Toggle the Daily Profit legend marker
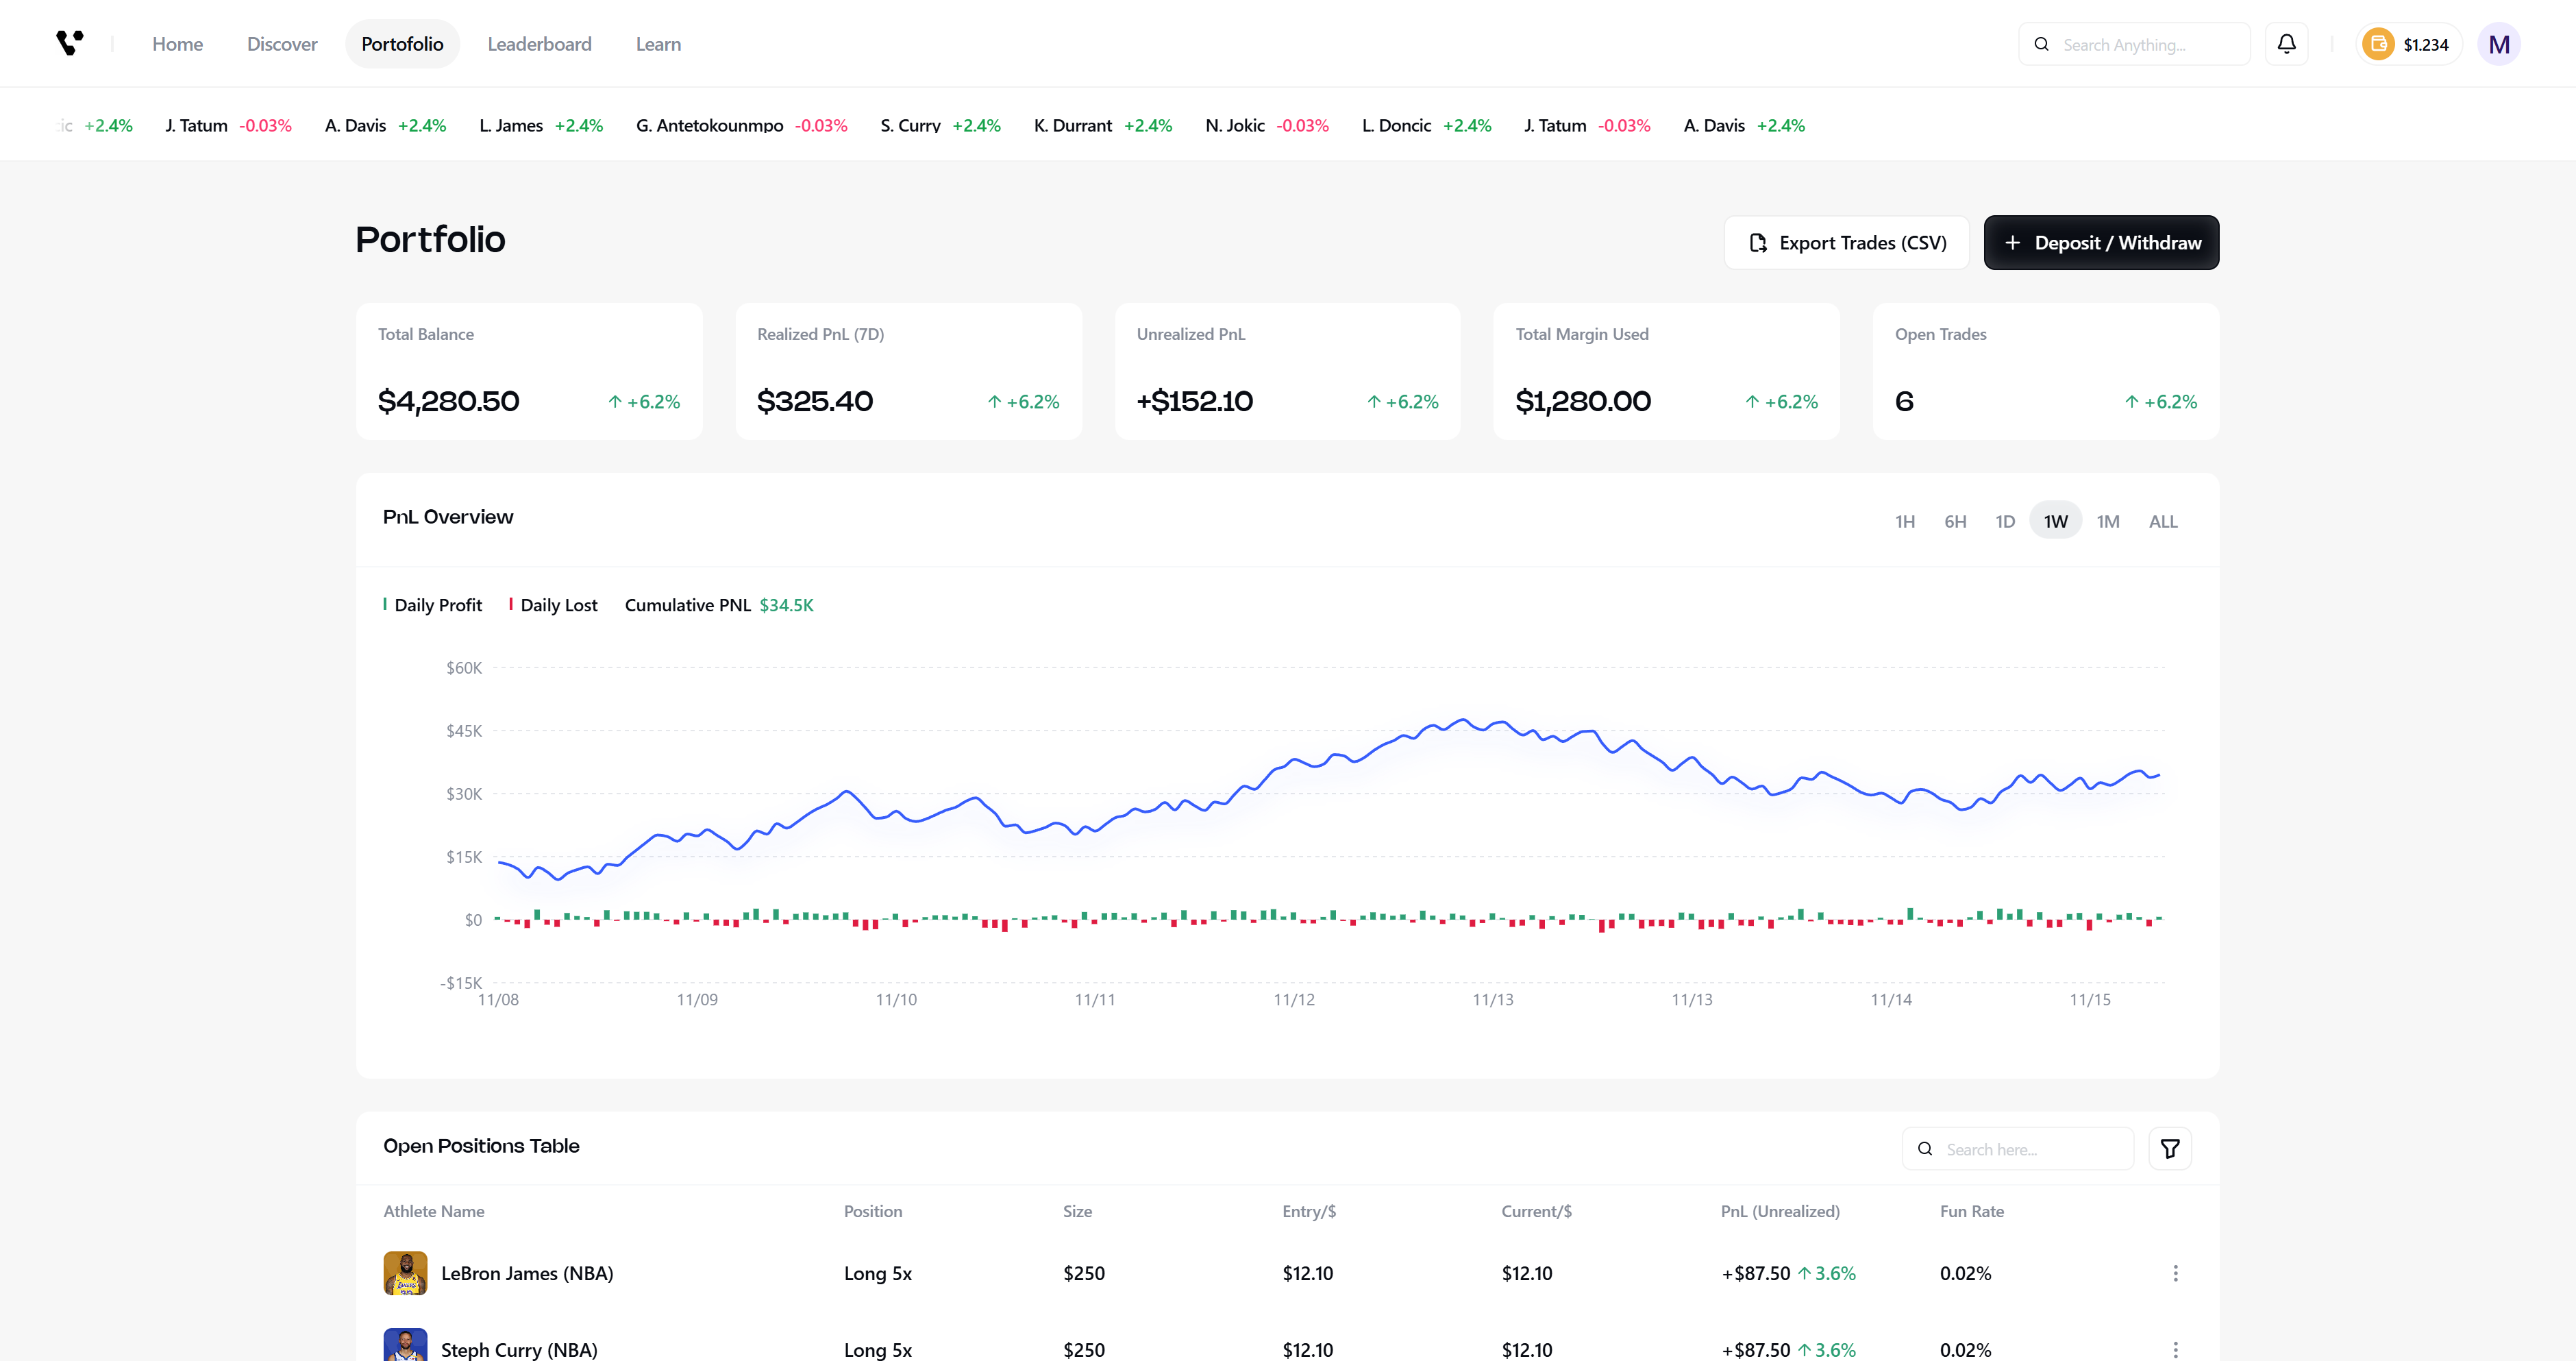2576x1361 pixels. click(x=386, y=604)
